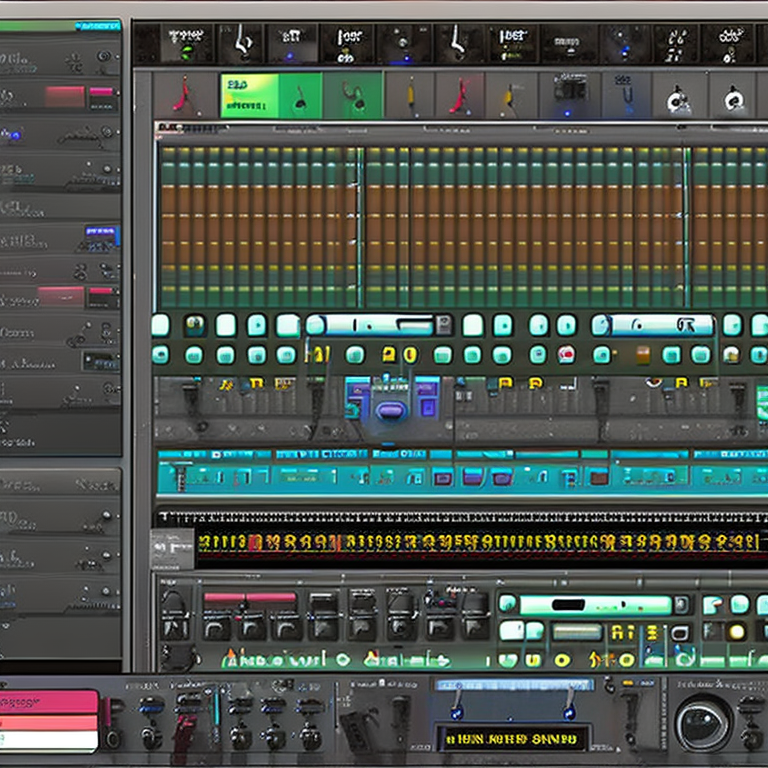This screenshot has width=768, height=768.
Task: Select the green highlighted cell with yellow text
Action: pos(249,95)
